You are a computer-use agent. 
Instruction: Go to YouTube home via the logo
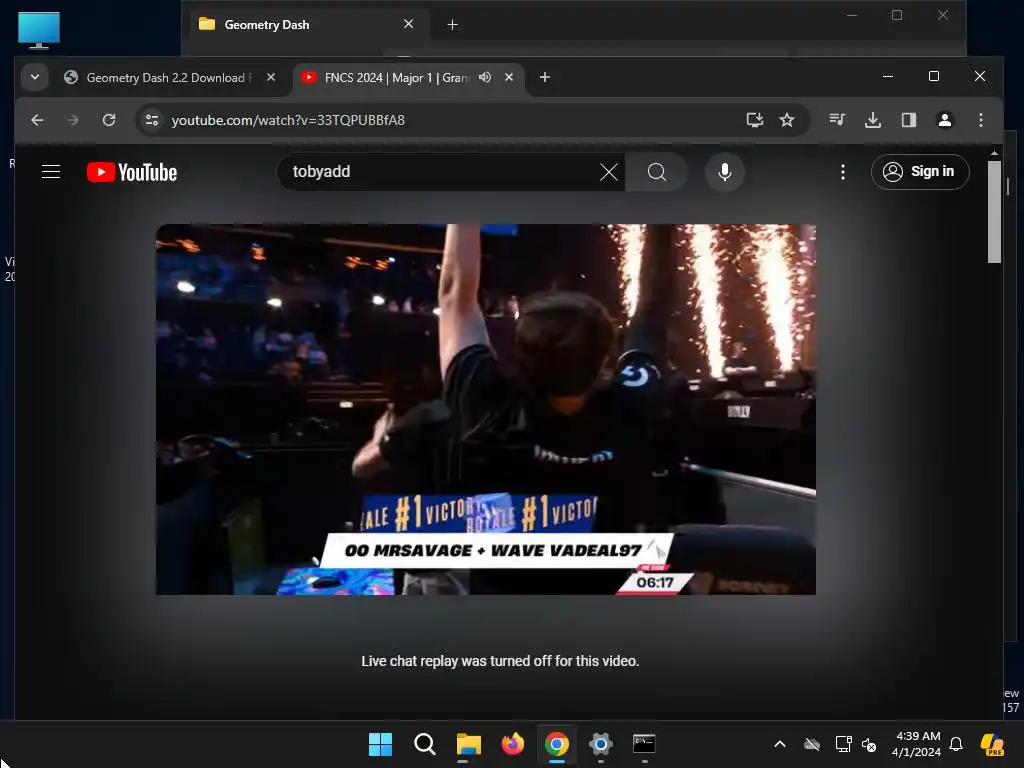tap(132, 172)
